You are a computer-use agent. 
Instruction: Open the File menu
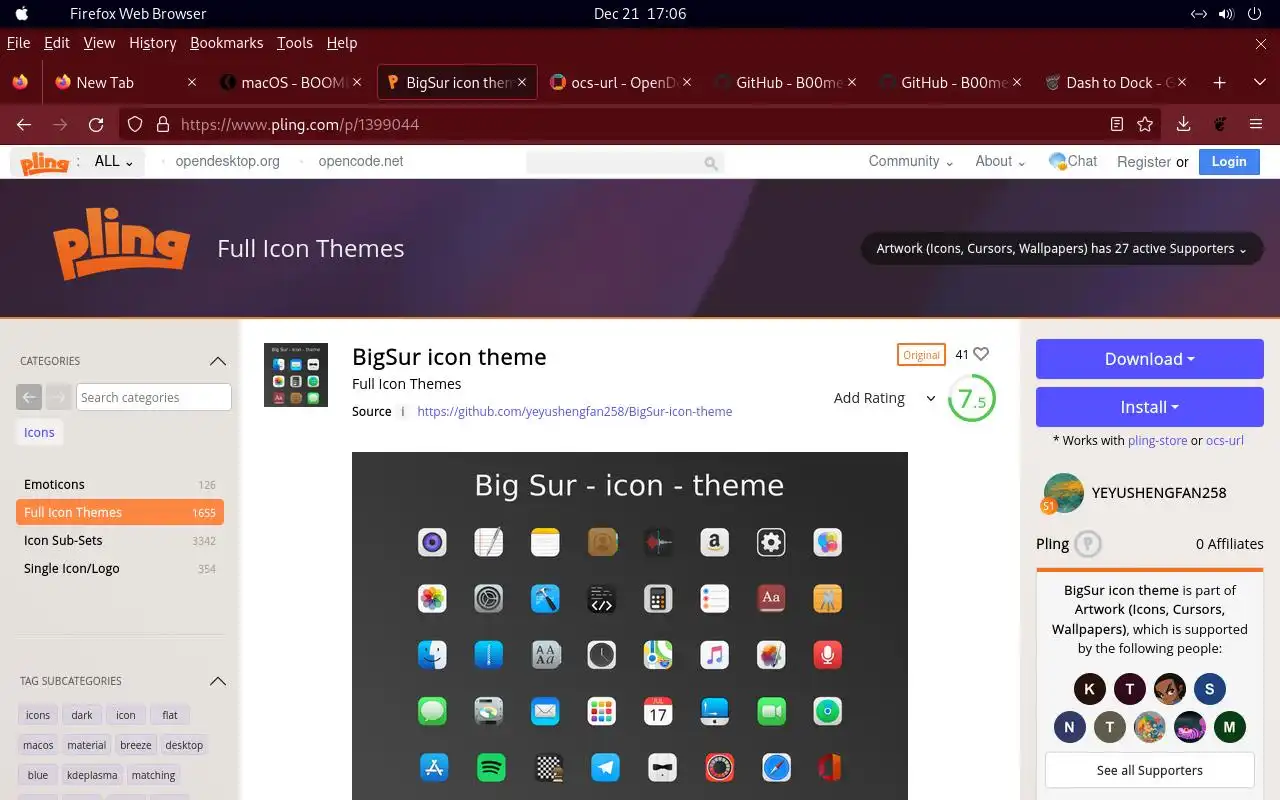click(18, 43)
